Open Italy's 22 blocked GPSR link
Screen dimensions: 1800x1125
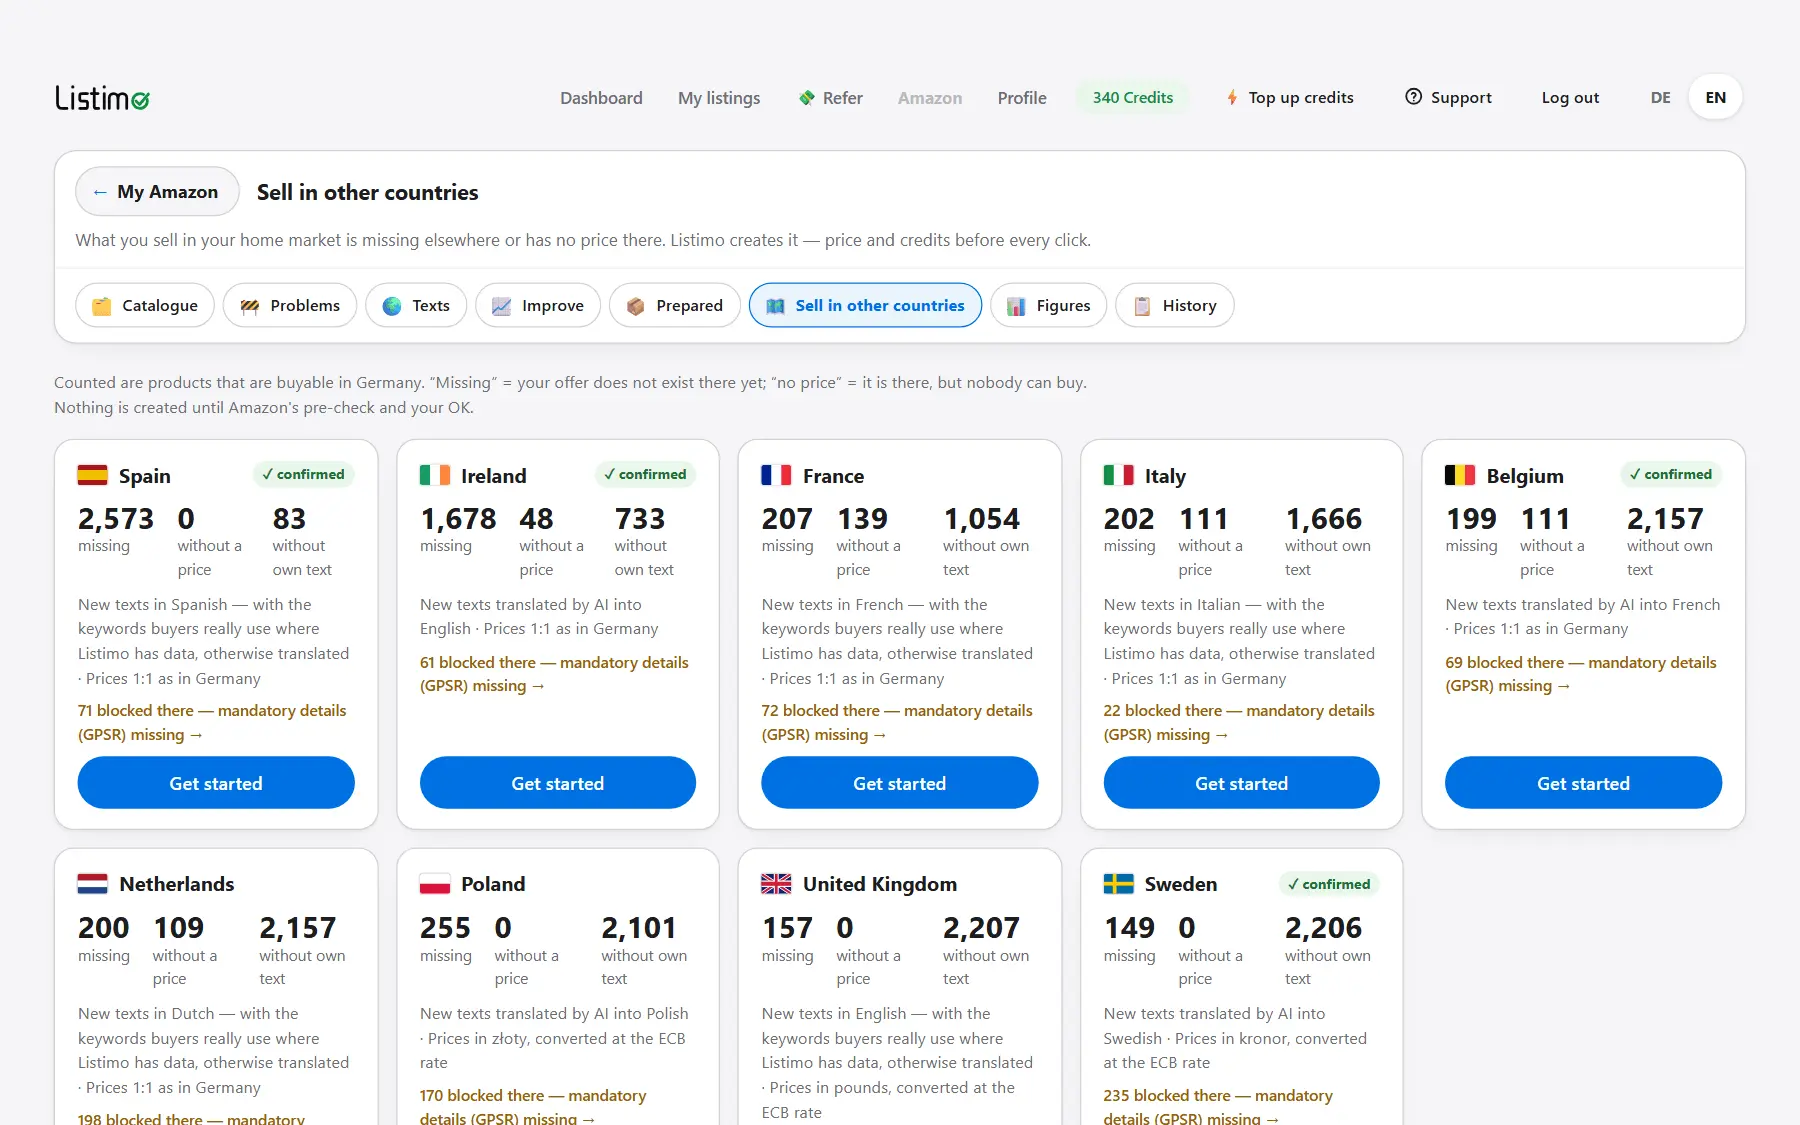(x=1239, y=722)
